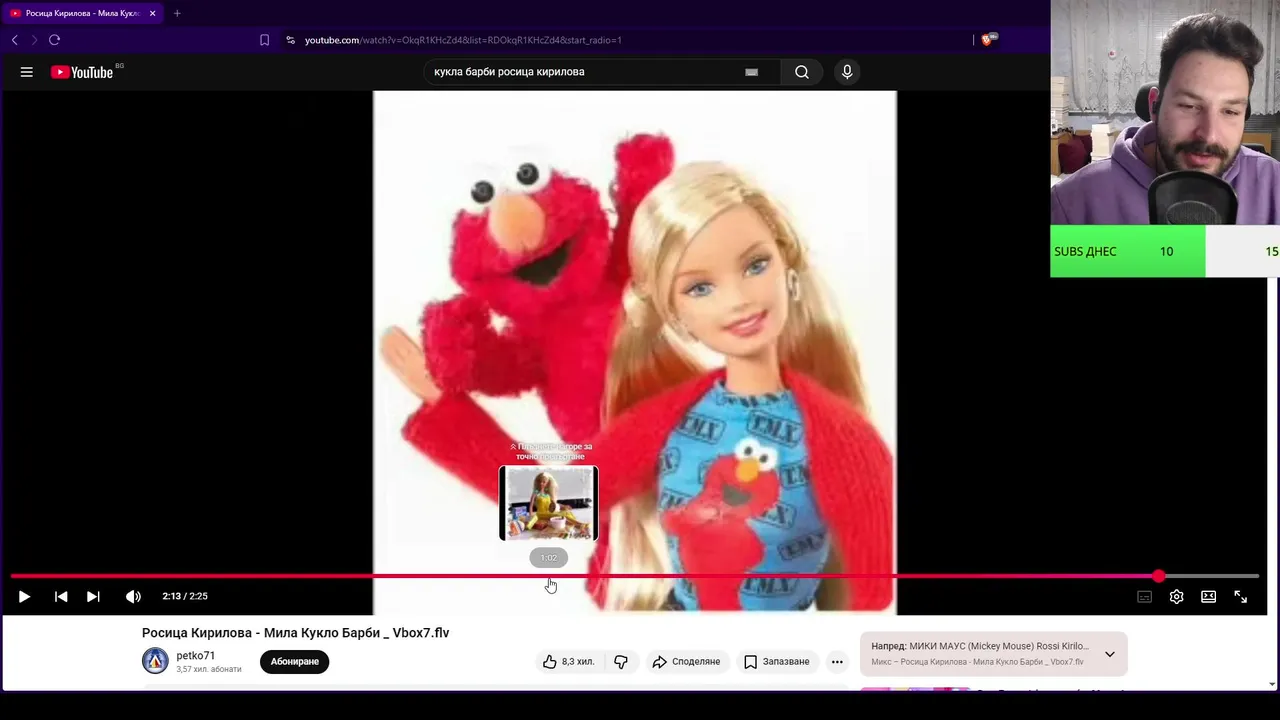Open the YouTube hamburger guide menu
1280x720 pixels.
pyautogui.click(x=27, y=72)
